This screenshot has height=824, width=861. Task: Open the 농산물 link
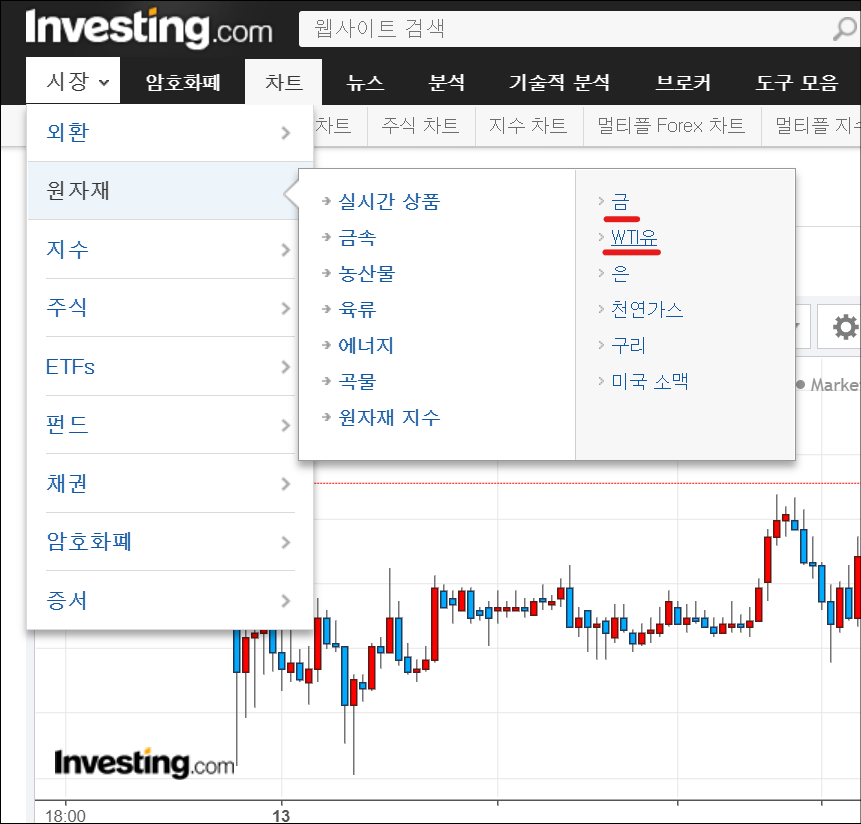[367, 273]
